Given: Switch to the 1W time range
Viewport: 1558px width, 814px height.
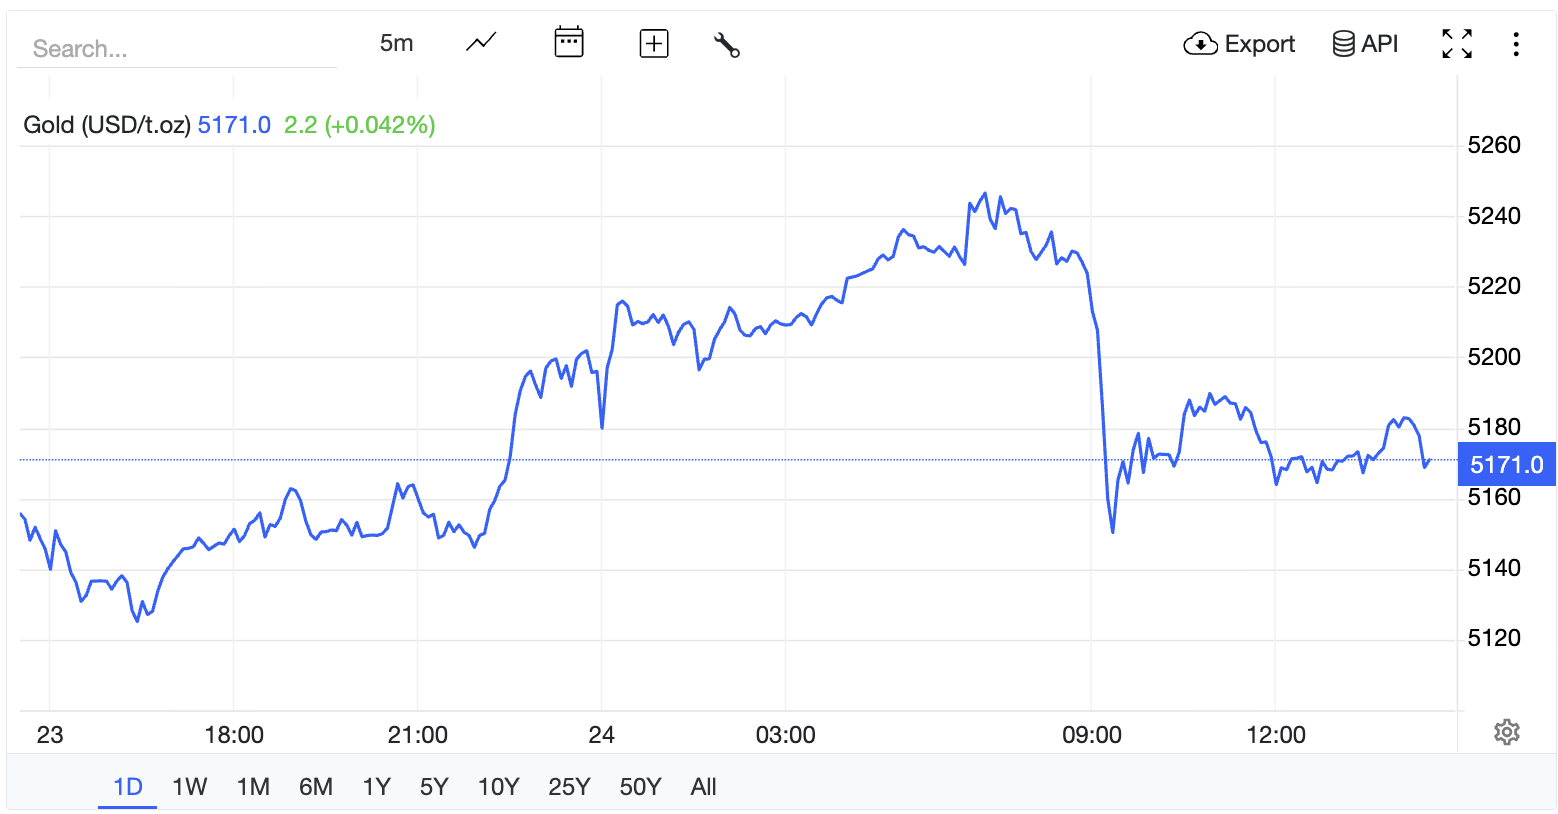Looking at the screenshot, I should (x=189, y=787).
